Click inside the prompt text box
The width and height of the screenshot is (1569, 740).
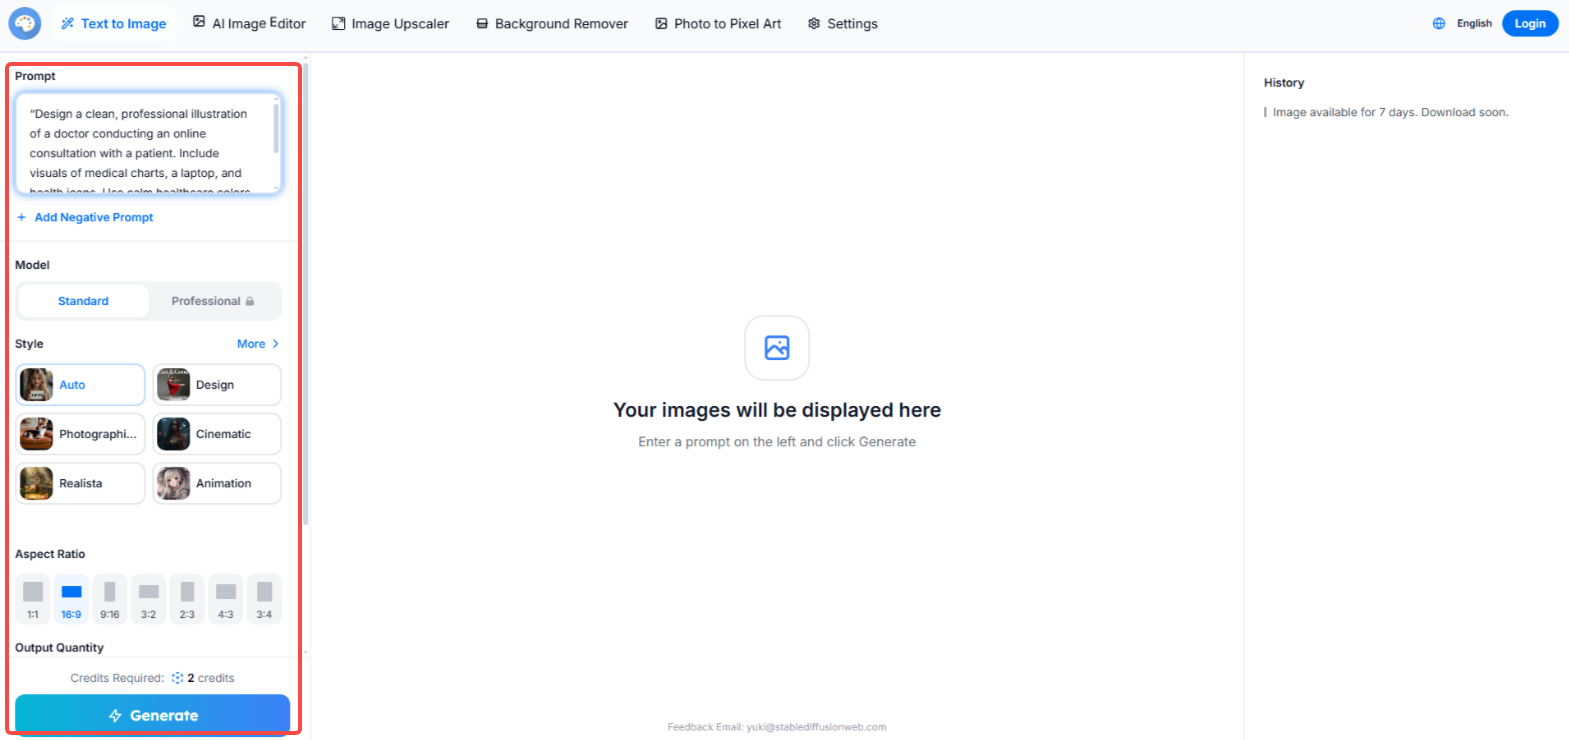pos(148,143)
